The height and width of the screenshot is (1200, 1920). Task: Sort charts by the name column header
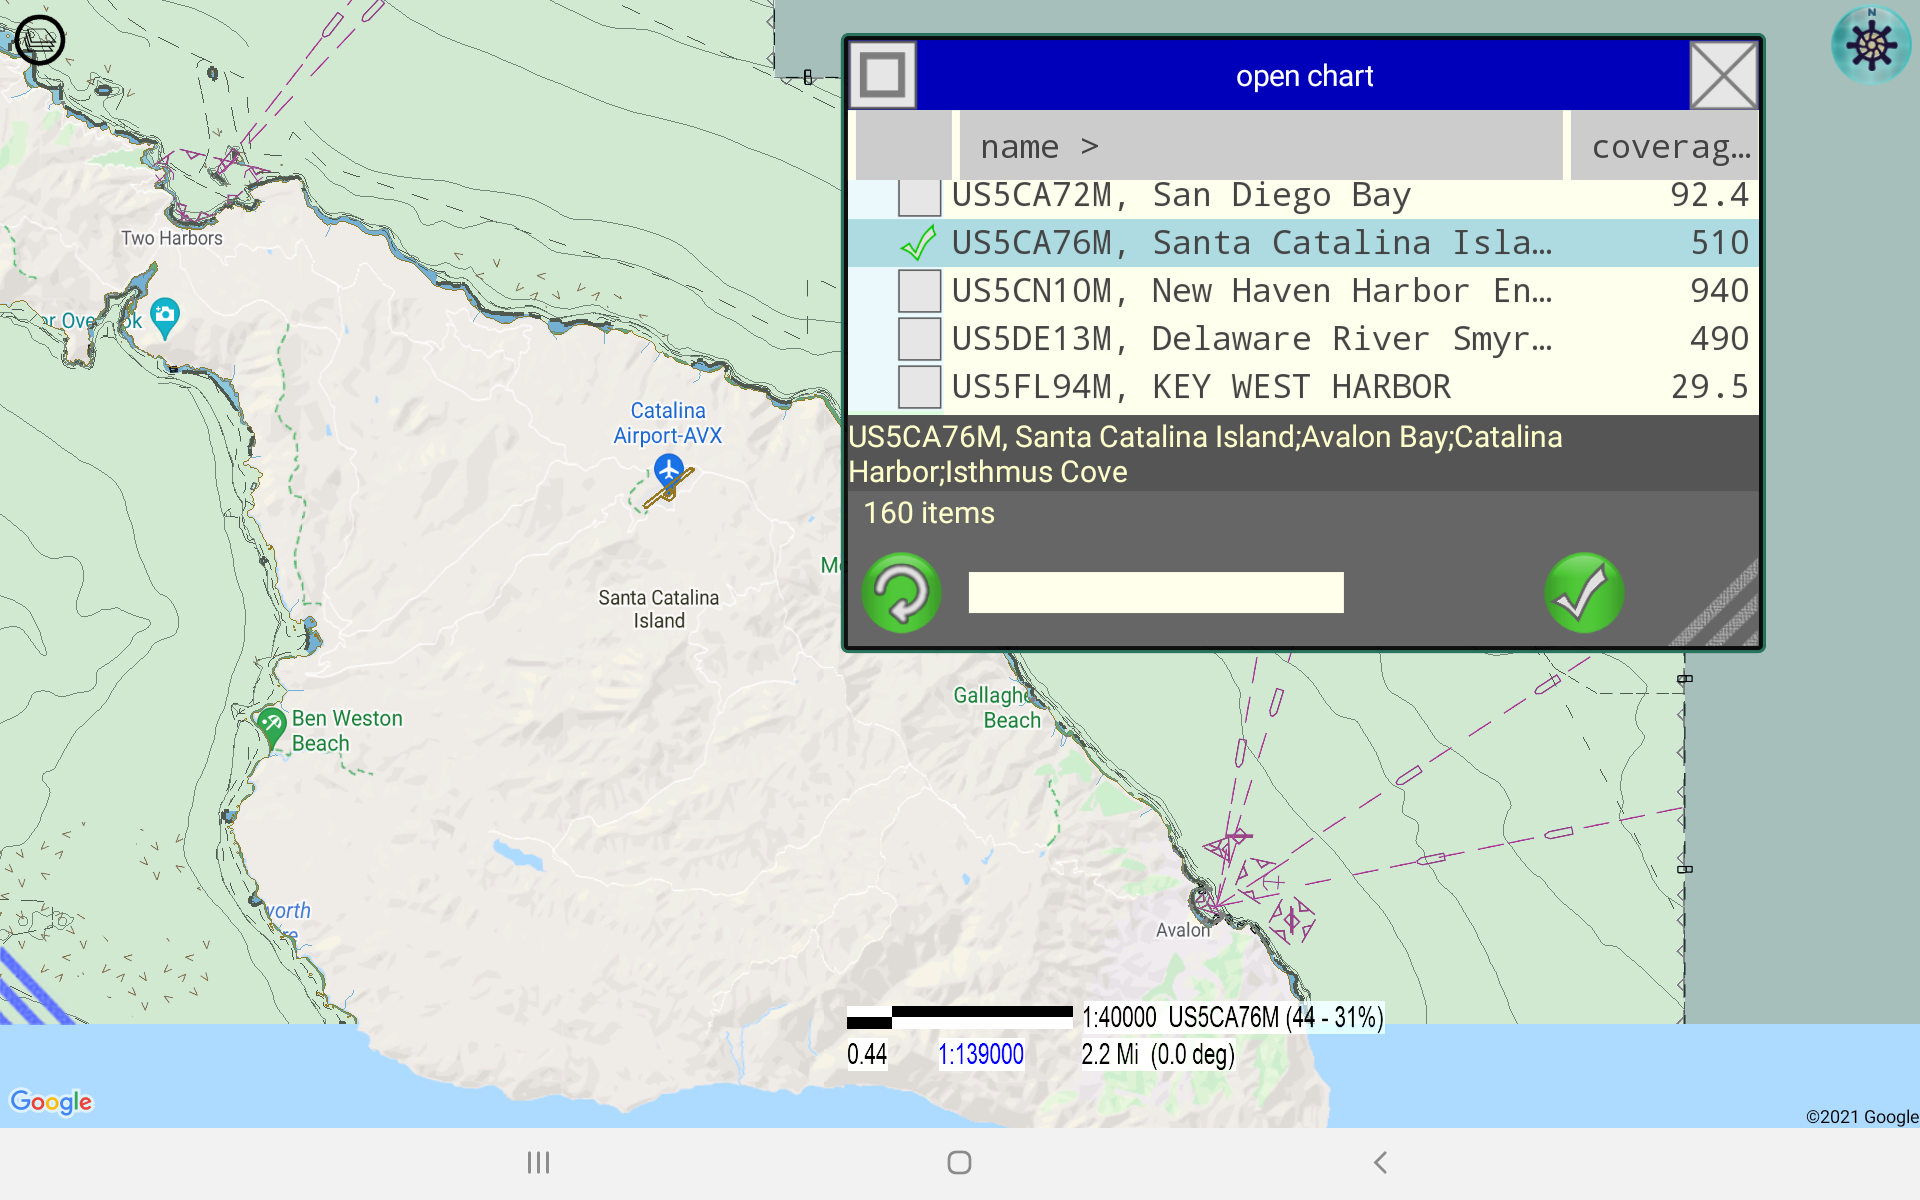[1260, 146]
